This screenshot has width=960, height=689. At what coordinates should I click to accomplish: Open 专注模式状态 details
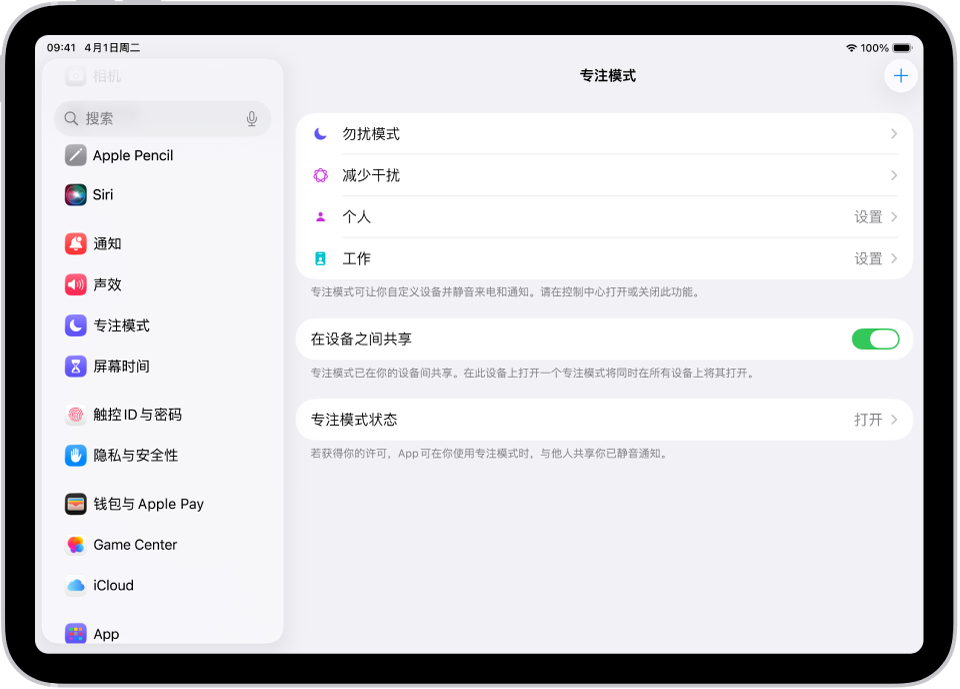pyautogui.click(x=600, y=419)
